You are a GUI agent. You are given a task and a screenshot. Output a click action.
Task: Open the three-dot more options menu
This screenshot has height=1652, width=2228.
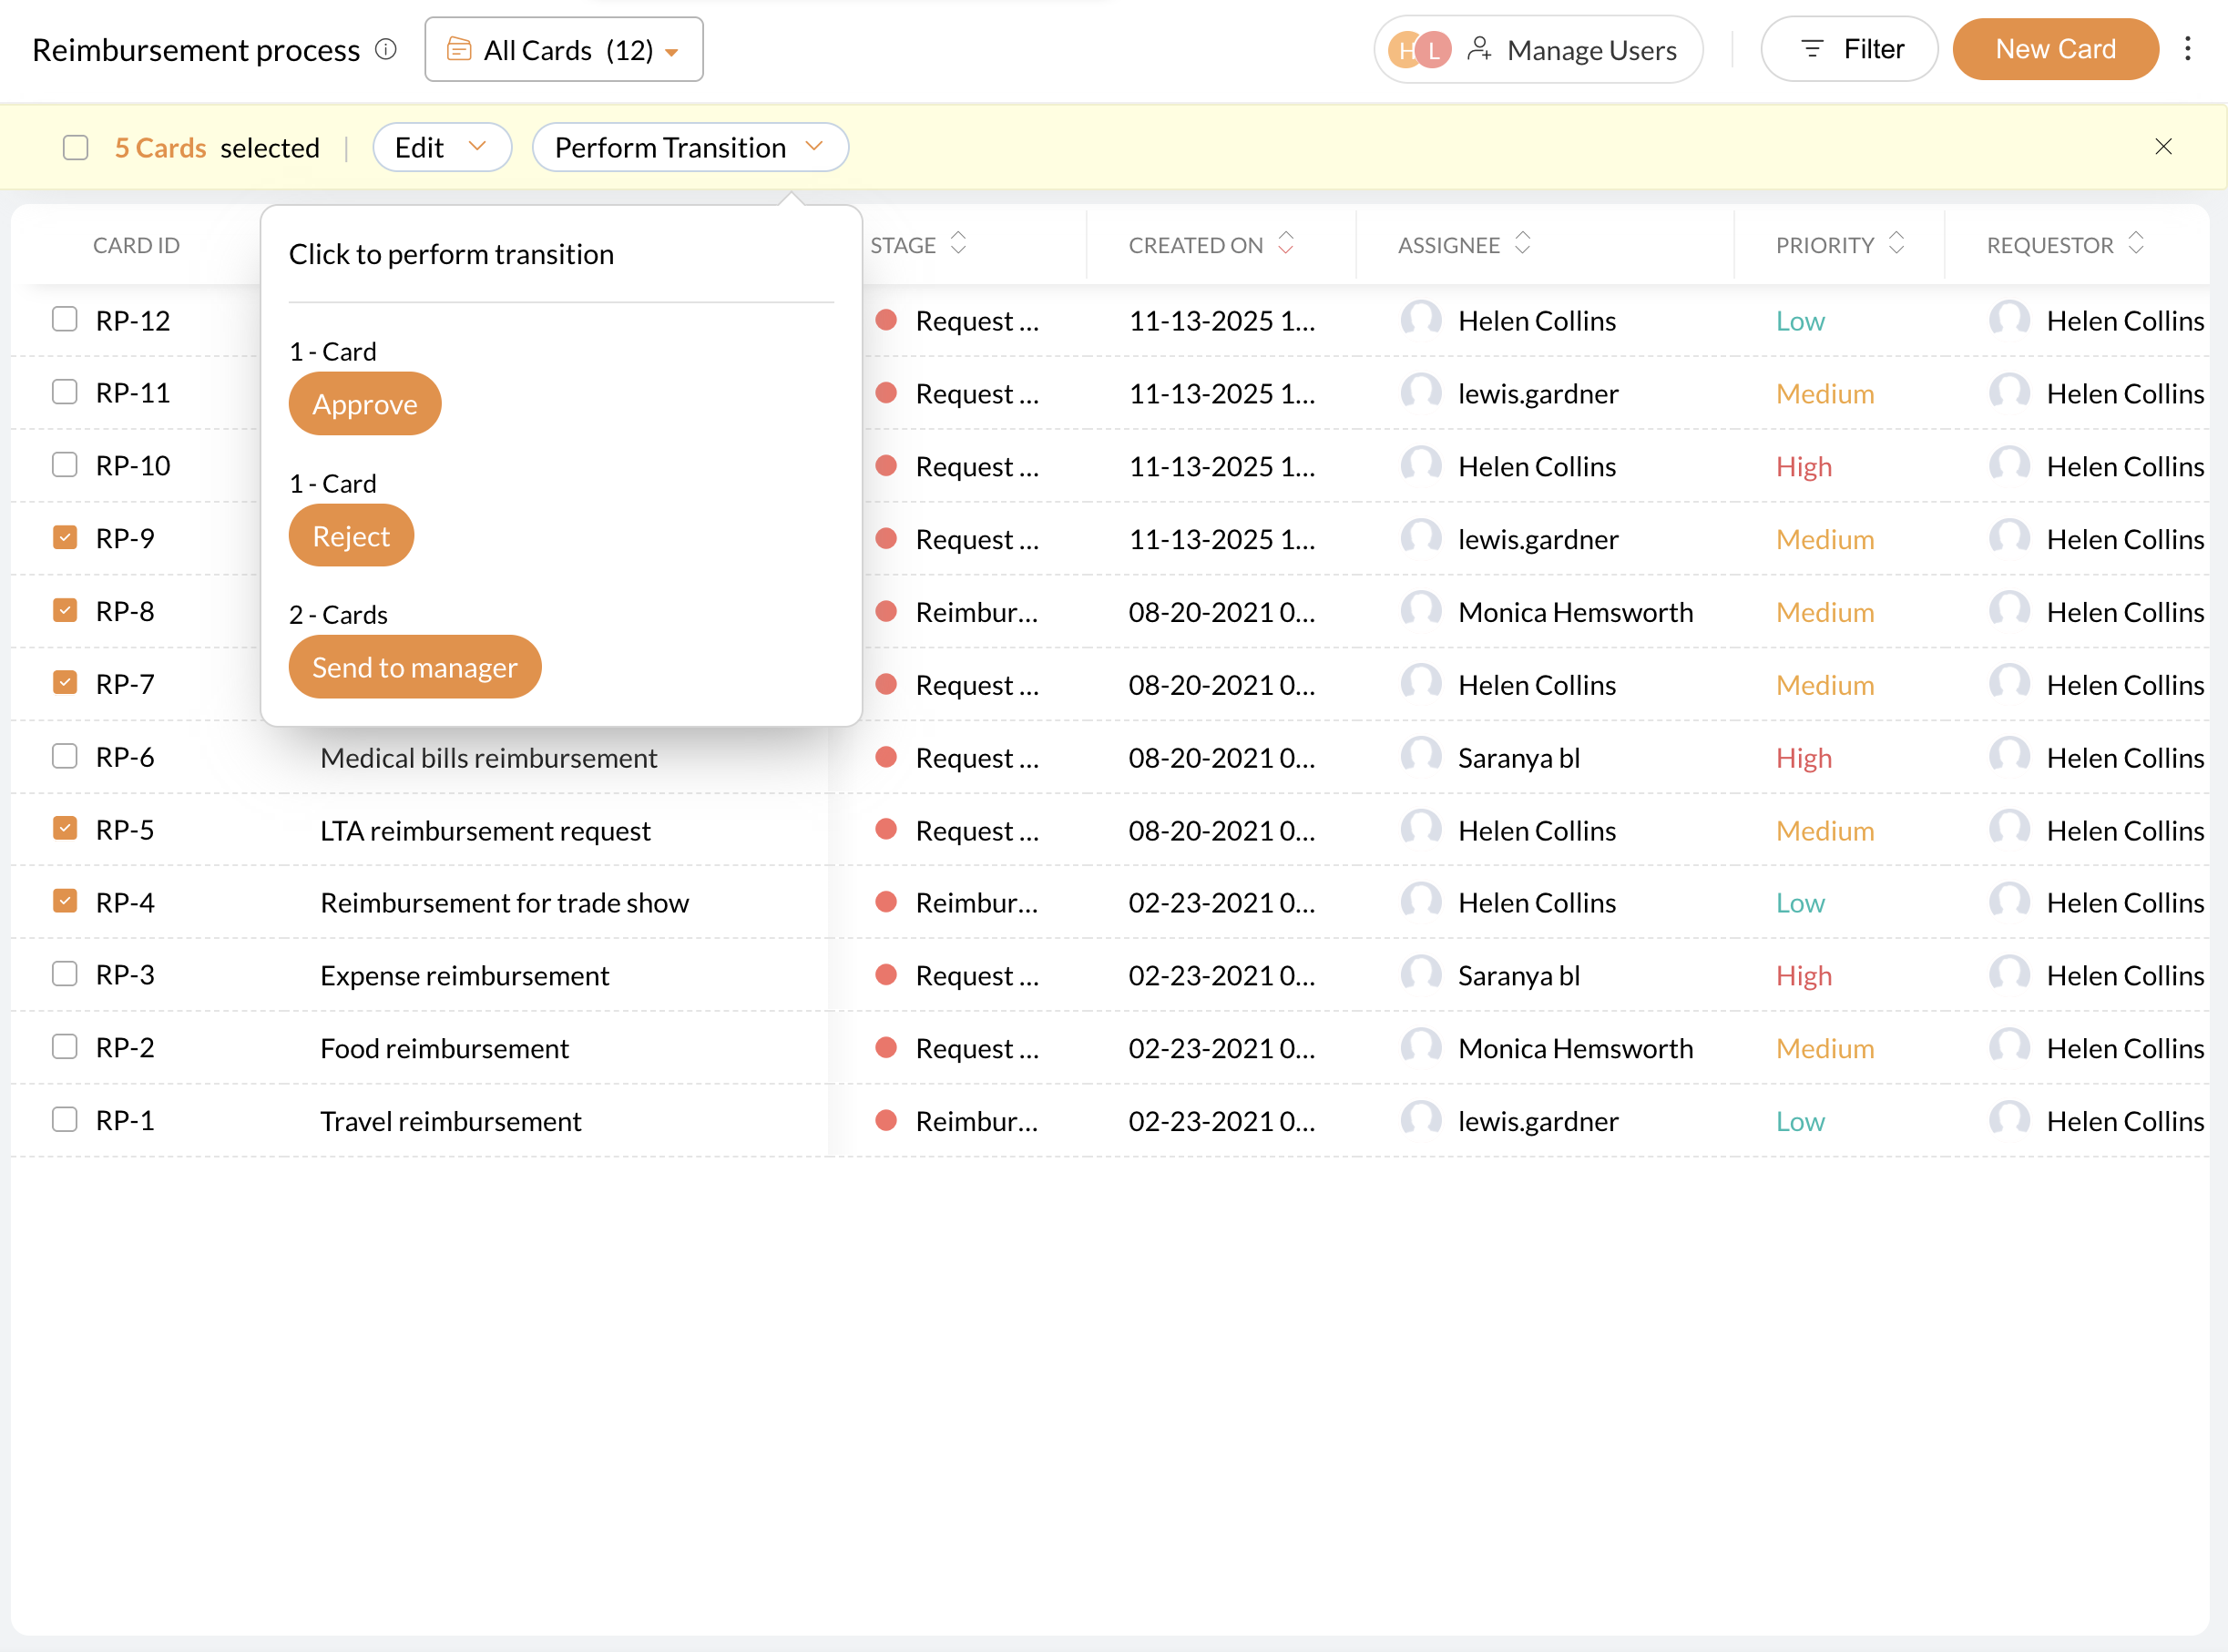2187,49
